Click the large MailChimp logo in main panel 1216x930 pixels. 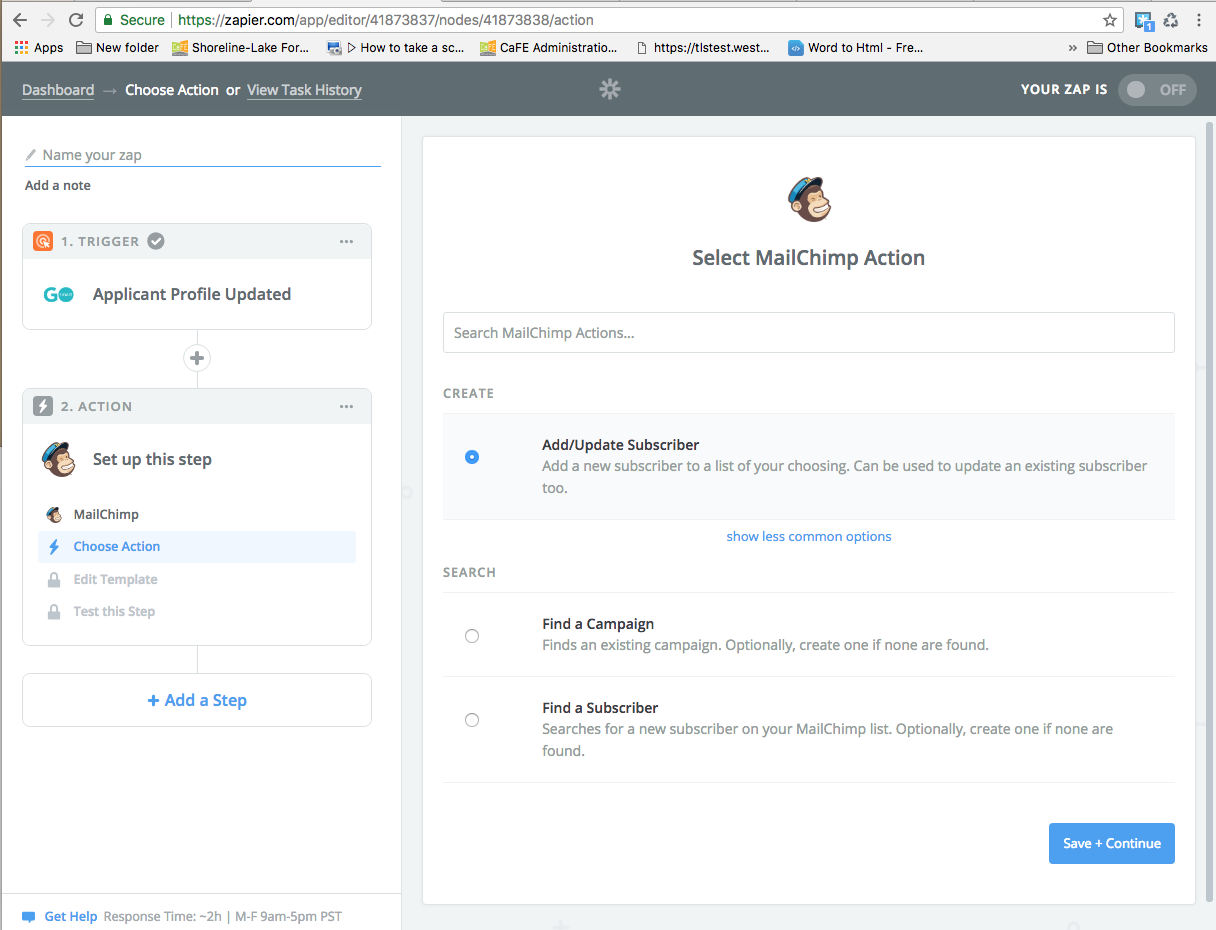809,198
